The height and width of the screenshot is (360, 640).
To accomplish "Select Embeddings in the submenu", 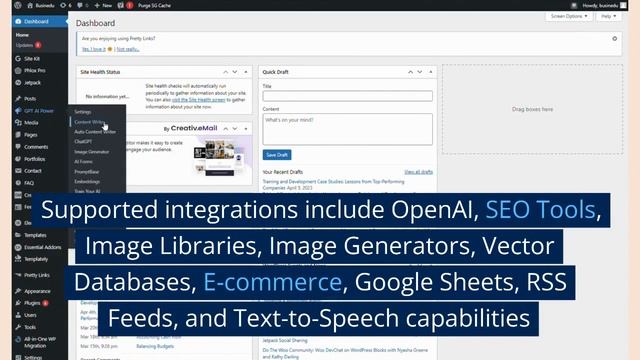I will tap(87, 182).
